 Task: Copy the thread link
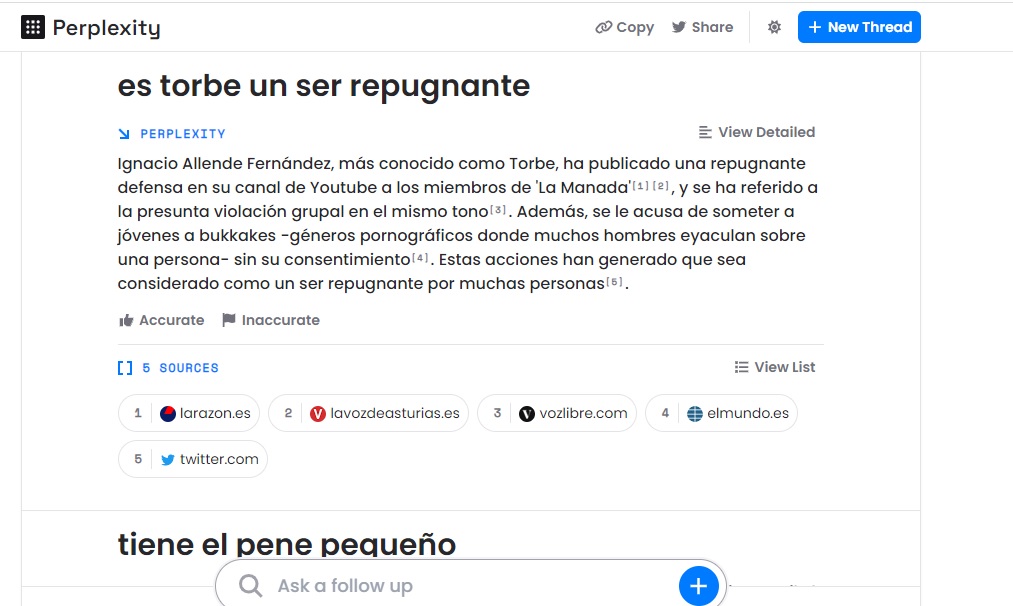[x=625, y=27]
